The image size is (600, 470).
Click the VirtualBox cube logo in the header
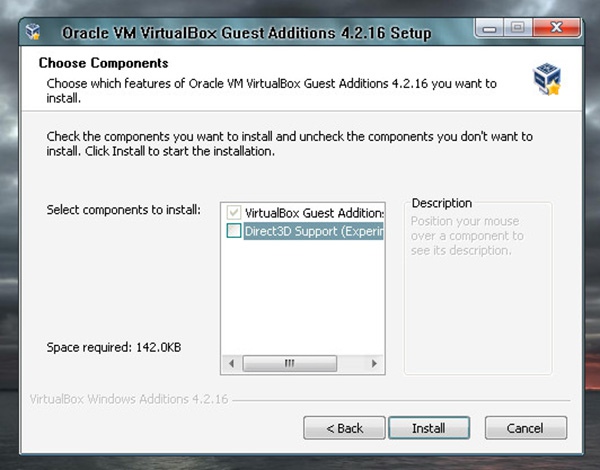[546, 79]
